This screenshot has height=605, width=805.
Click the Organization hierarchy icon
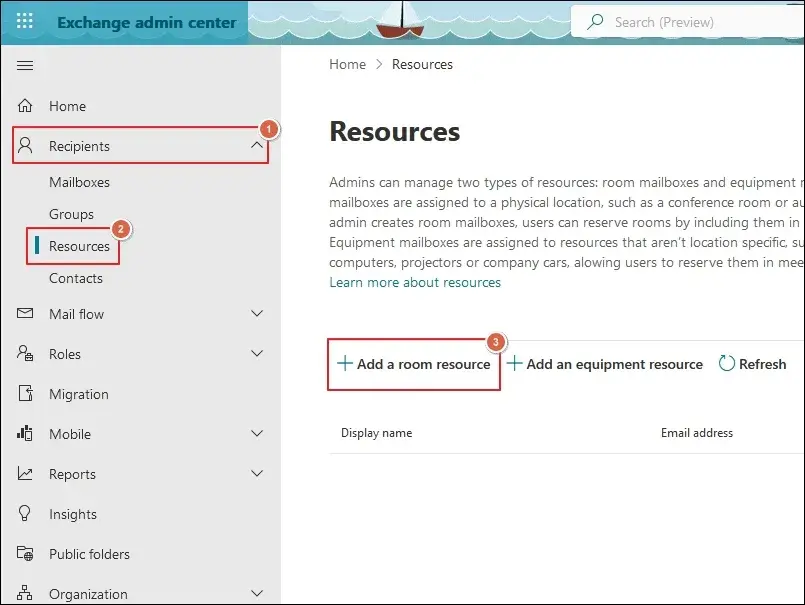[25, 593]
